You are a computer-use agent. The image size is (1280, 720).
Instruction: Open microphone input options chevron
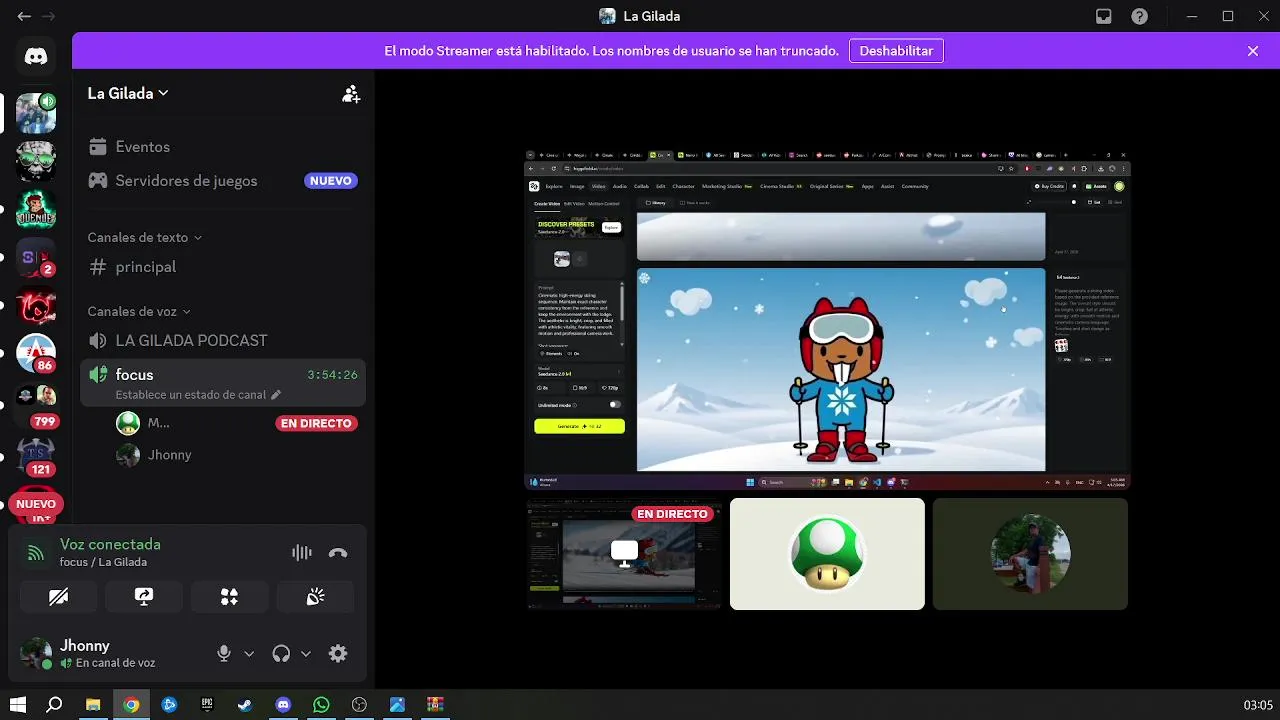pos(249,653)
